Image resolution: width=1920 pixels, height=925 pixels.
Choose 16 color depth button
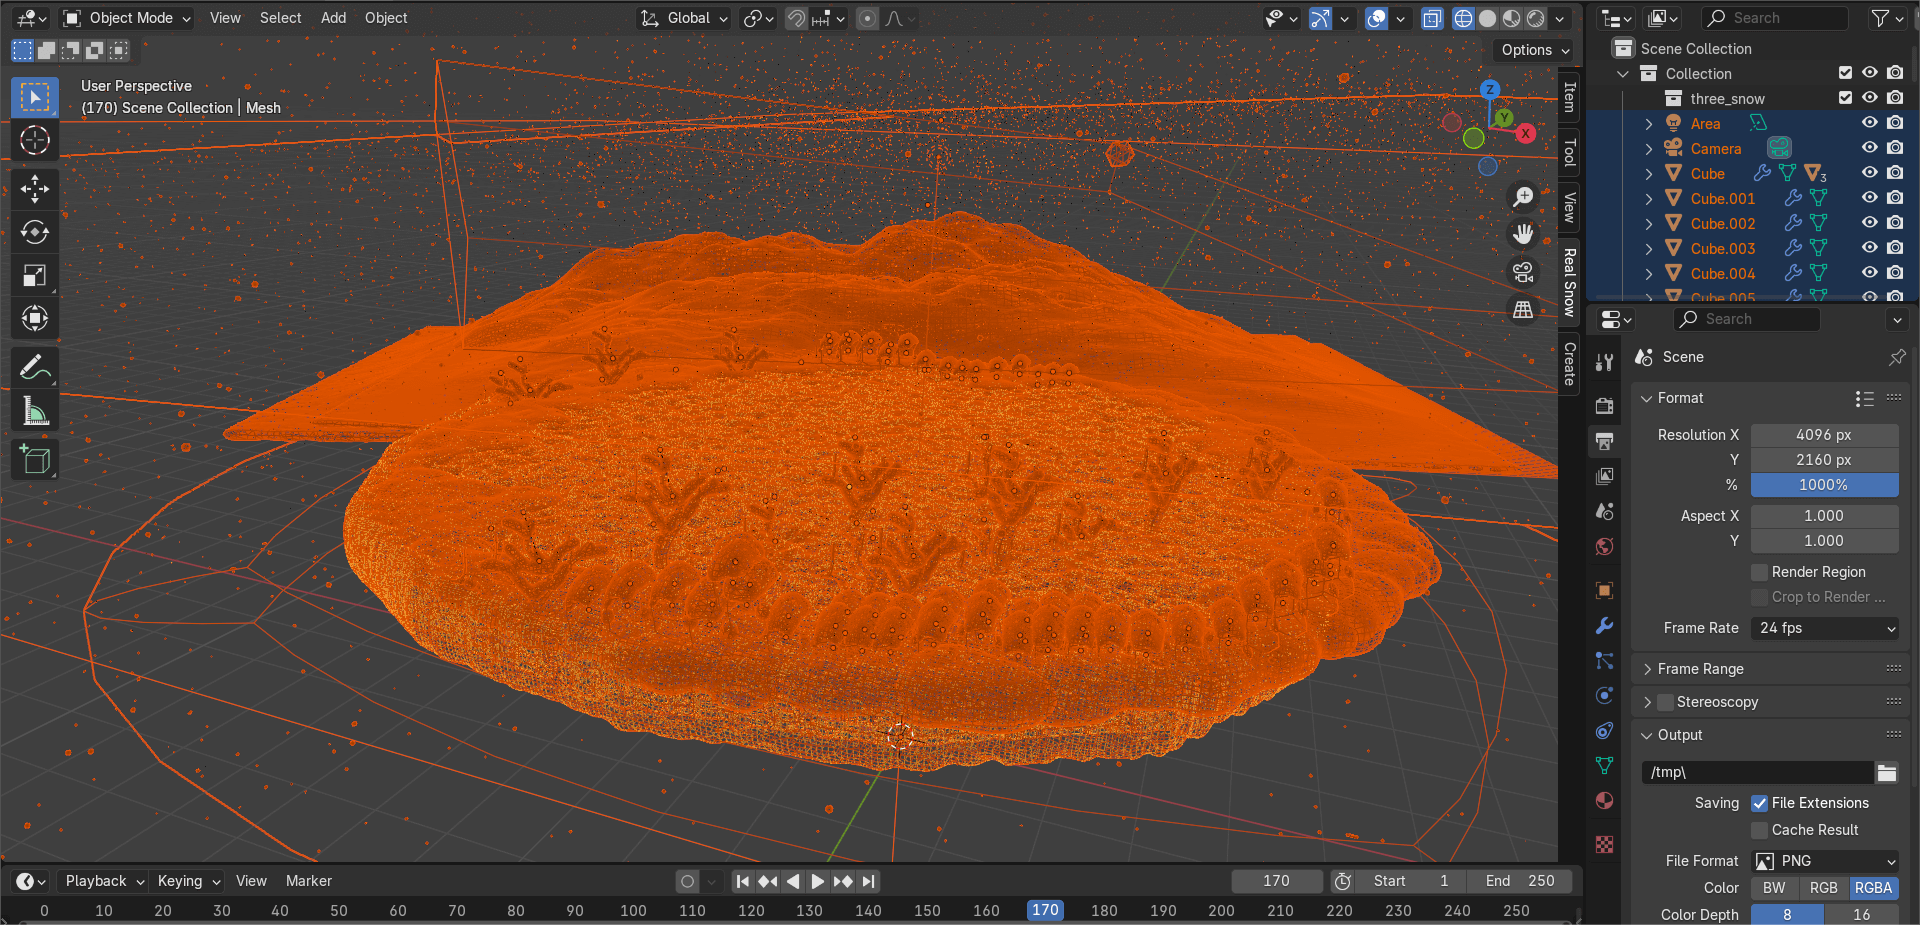[x=1861, y=914]
